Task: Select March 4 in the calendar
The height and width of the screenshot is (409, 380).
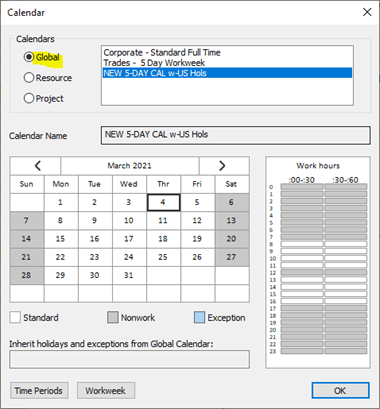Action: click(x=164, y=202)
